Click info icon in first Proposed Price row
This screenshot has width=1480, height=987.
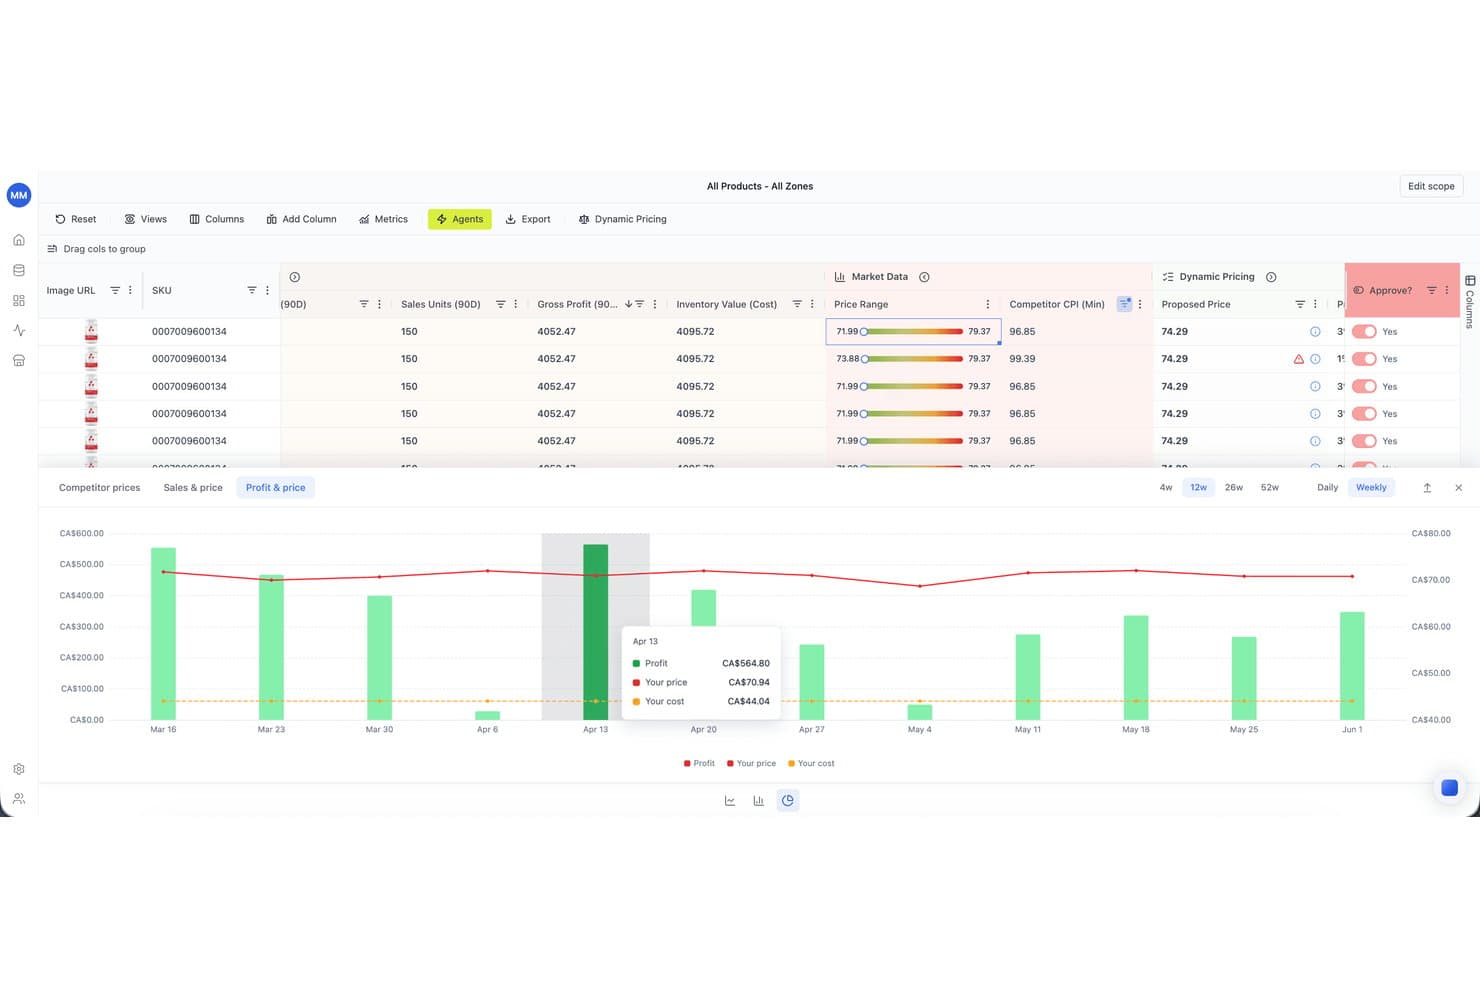coord(1315,331)
